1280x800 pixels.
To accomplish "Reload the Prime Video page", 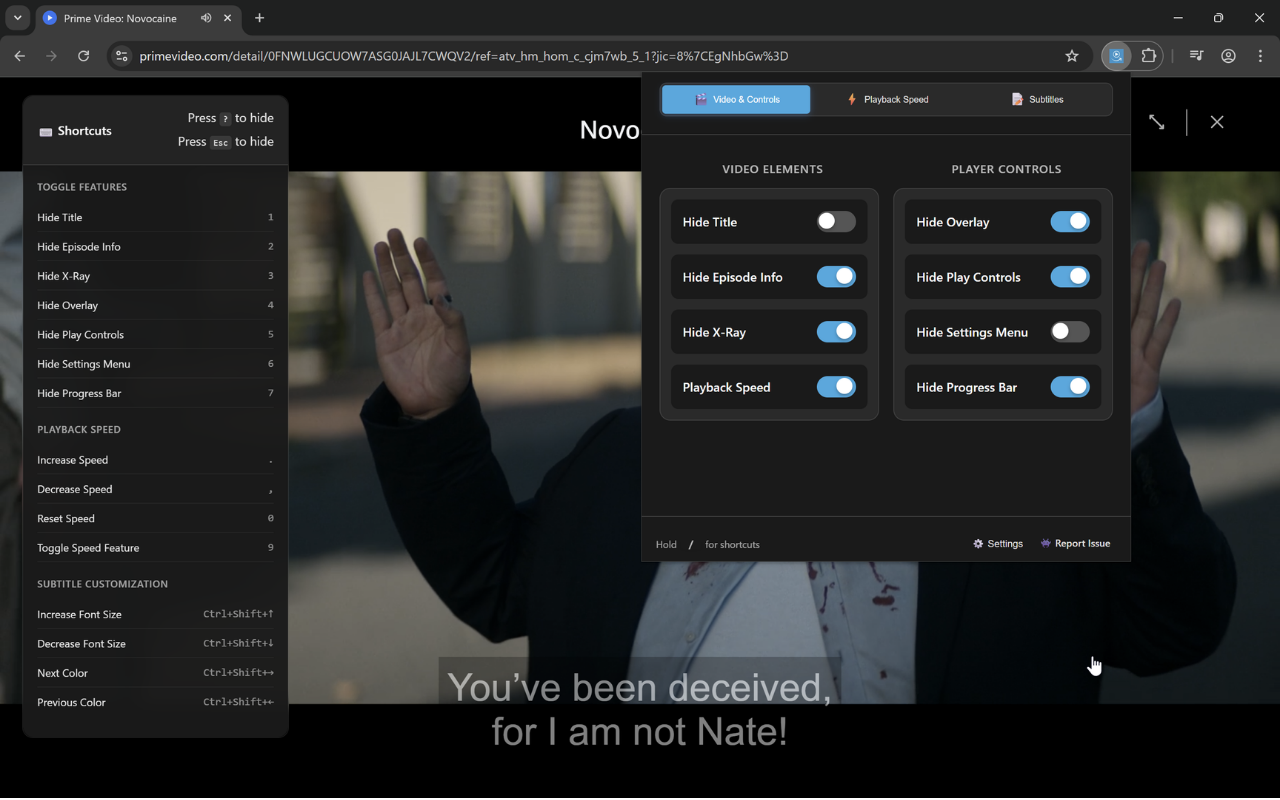I will coord(84,56).
